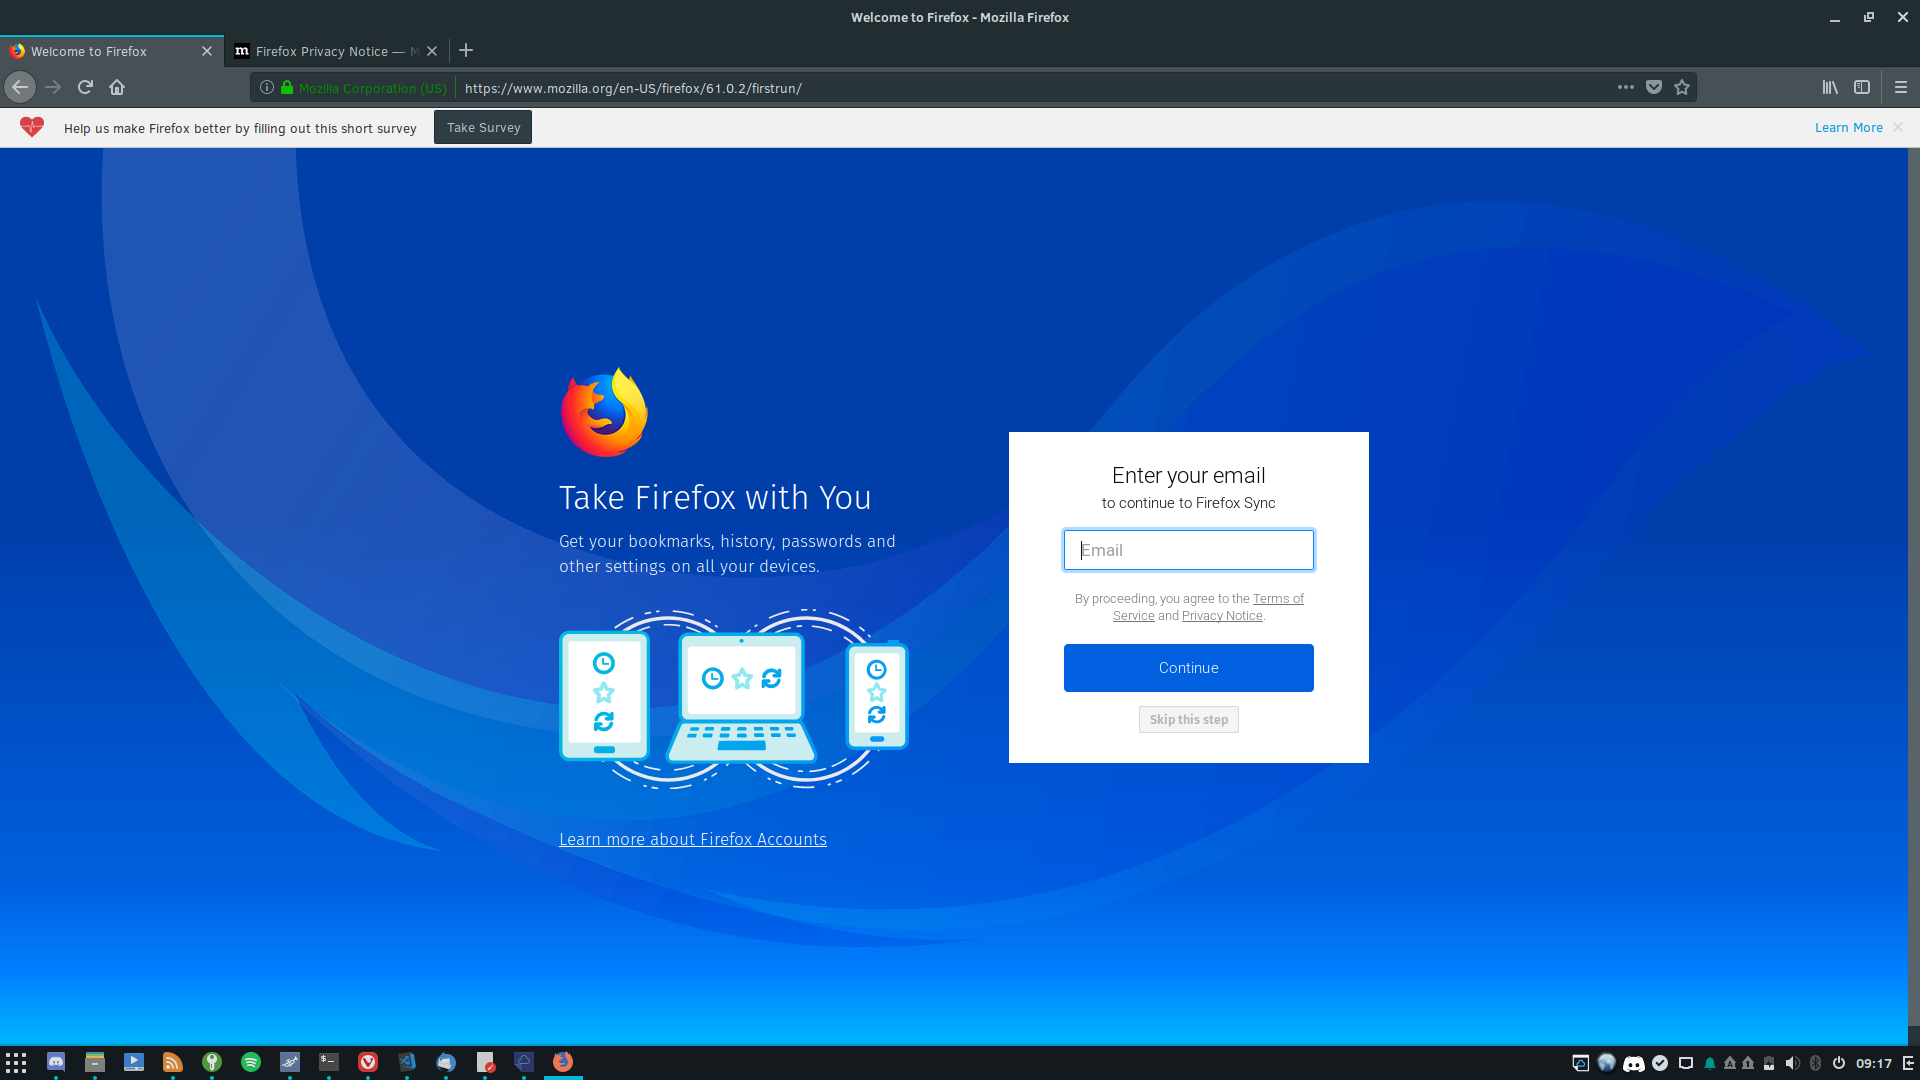Open the Firefox hamburger menu
The image size is (1920, 1080).
[x=1901, y=87]
